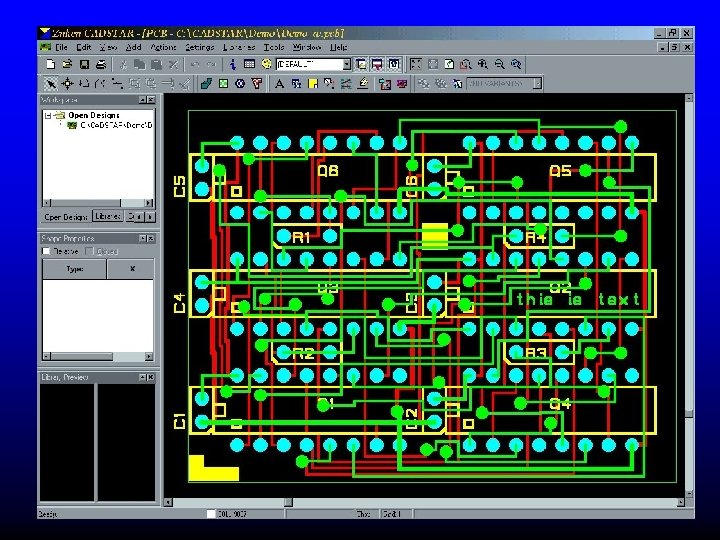The width and height of the screenshot is (720, 540).
Task: Click the red Zoom Window magnifier icon
Action: [x=466, y=64]
